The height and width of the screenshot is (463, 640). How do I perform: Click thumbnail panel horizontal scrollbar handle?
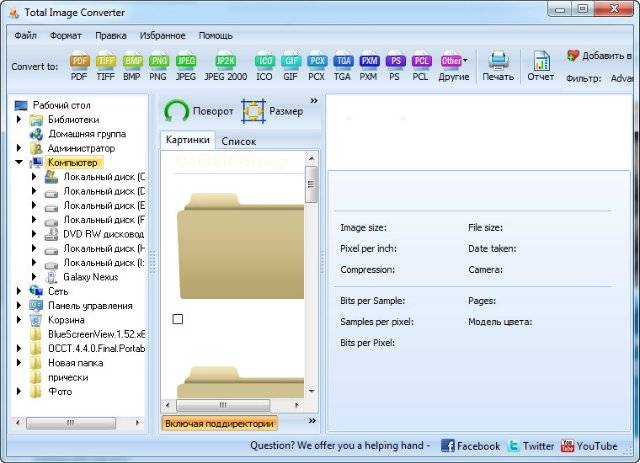point(223,405)
